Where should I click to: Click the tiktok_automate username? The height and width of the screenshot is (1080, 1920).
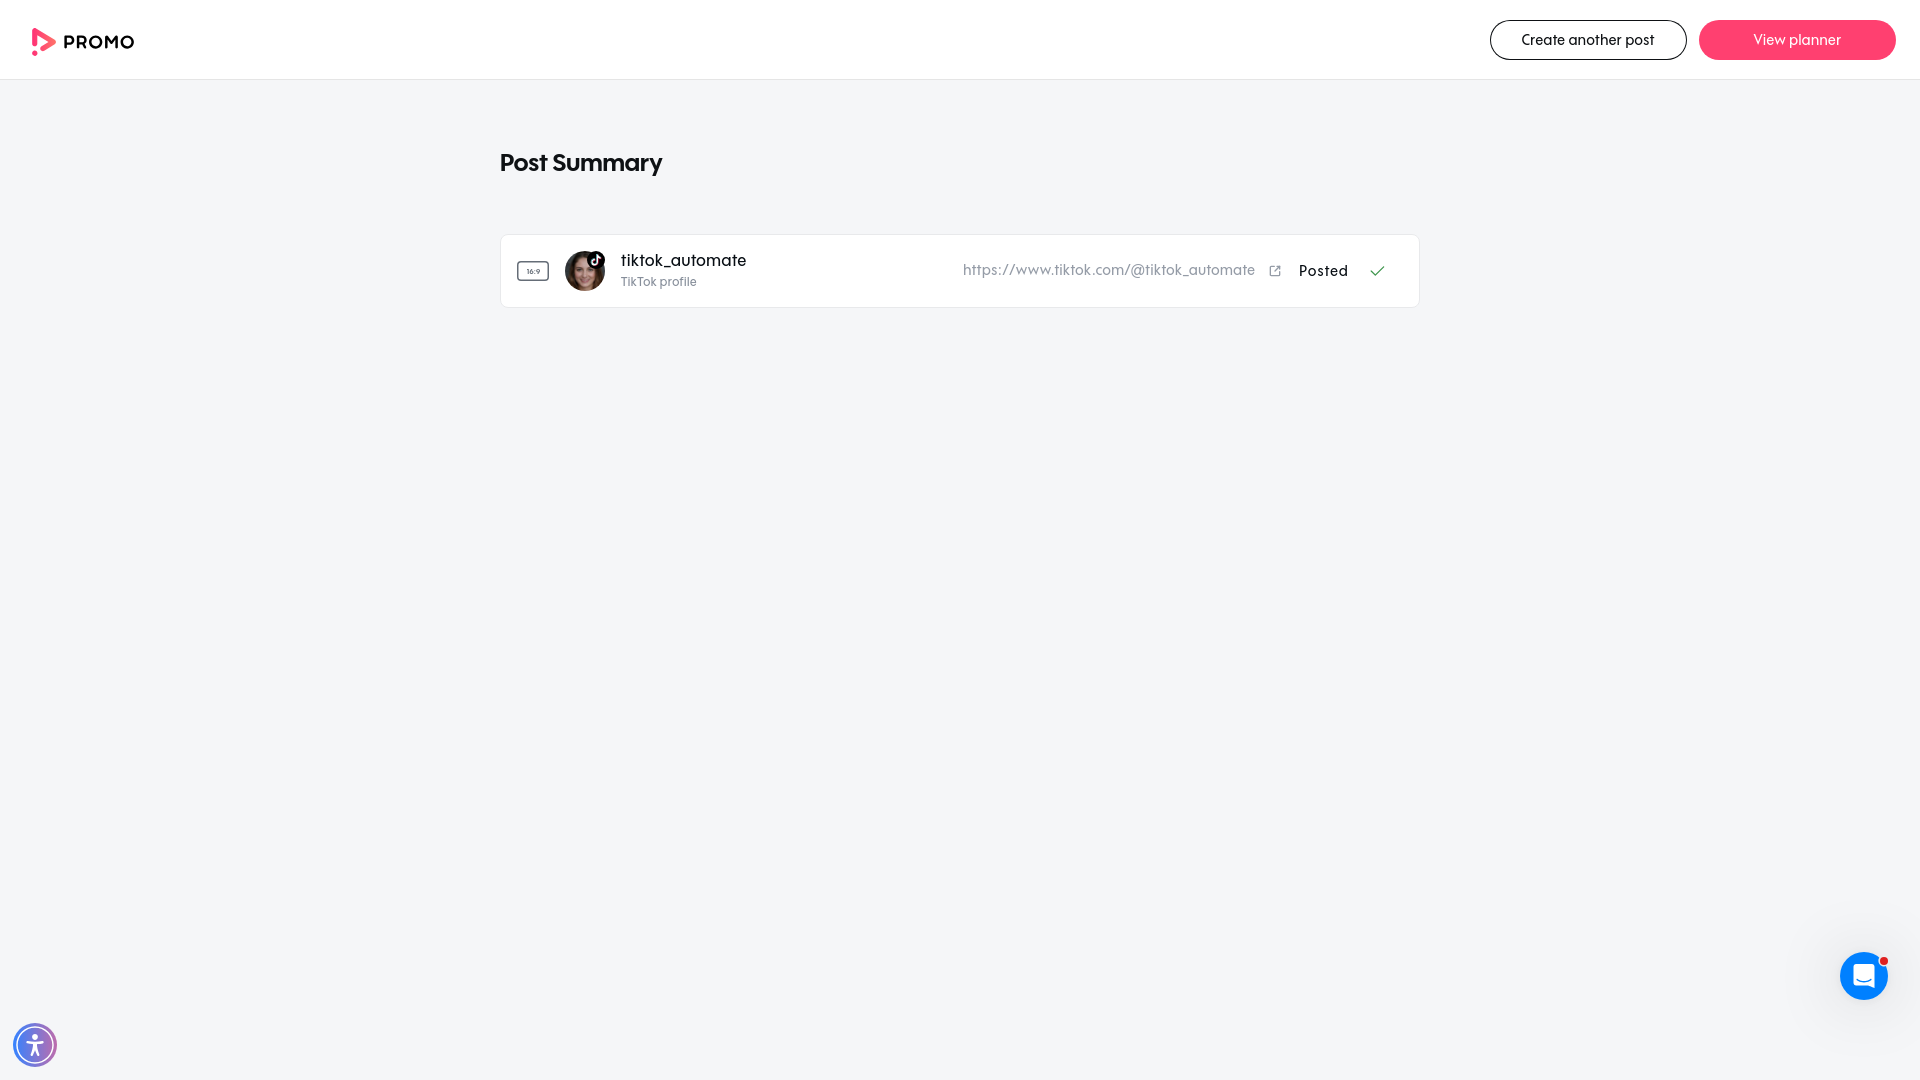[683, 260]
